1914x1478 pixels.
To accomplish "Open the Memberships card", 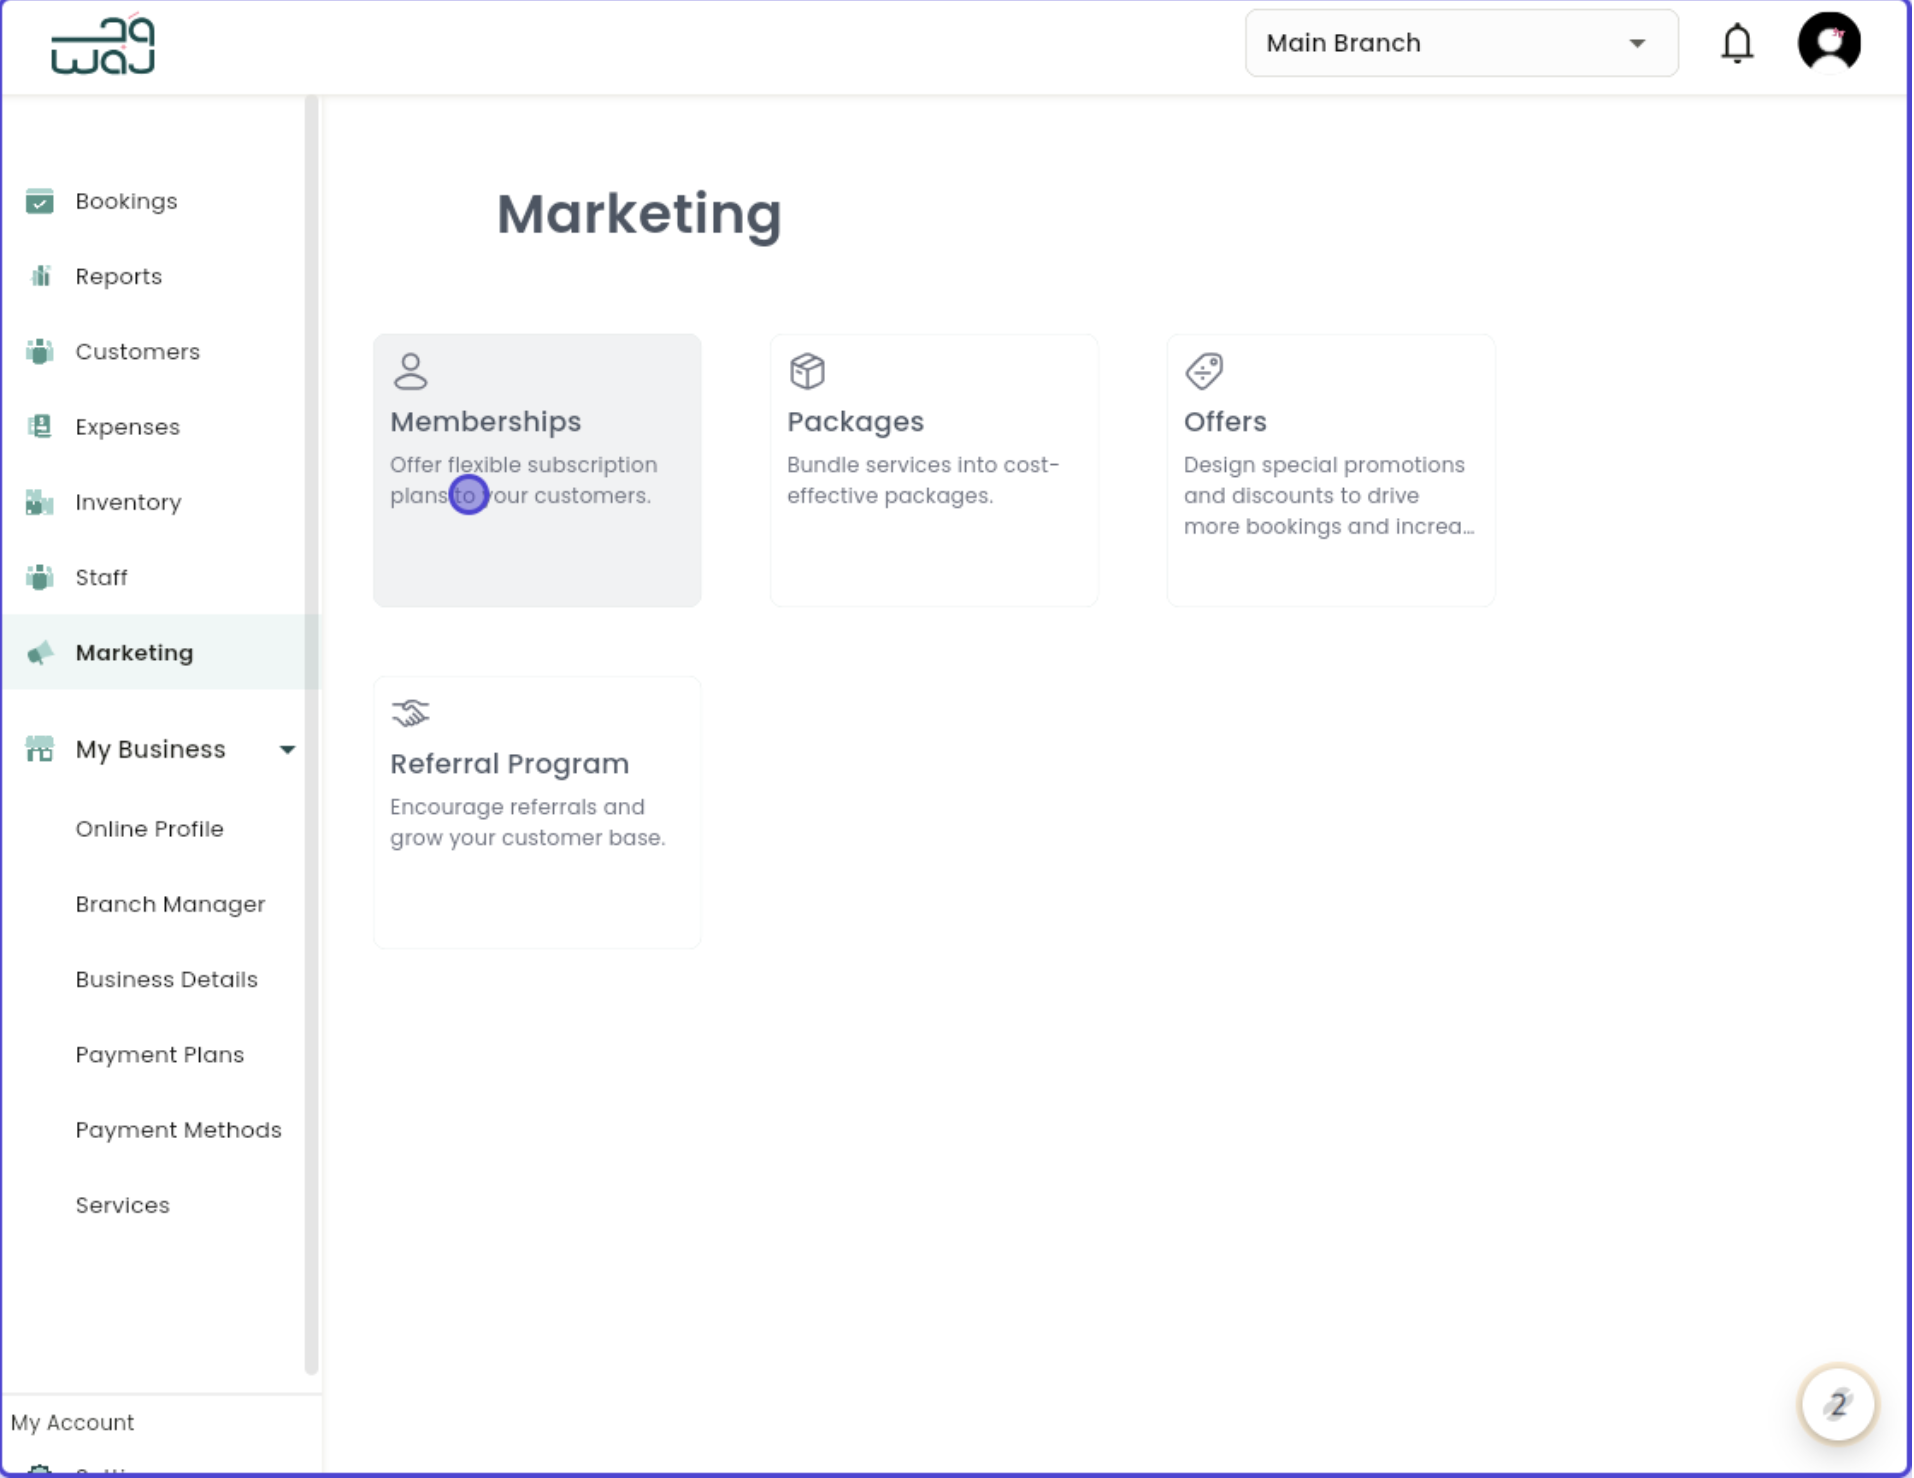I will click(536, 470).
